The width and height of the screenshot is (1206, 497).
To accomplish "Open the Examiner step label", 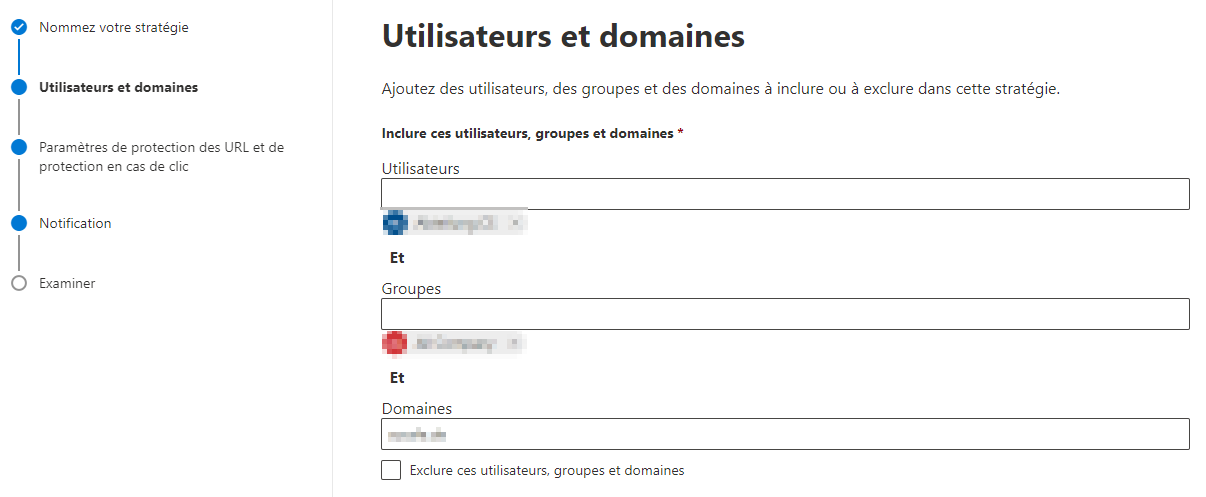I will coord(67,283).
